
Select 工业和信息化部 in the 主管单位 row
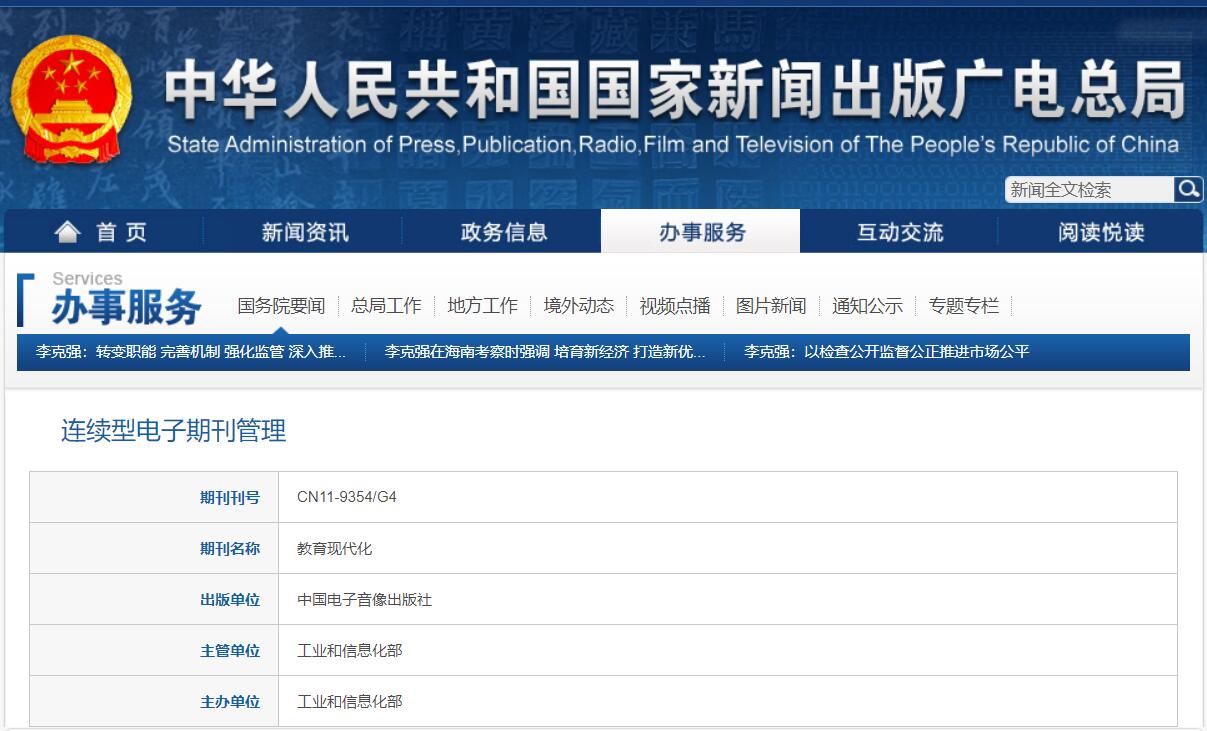tap(350, 650)
